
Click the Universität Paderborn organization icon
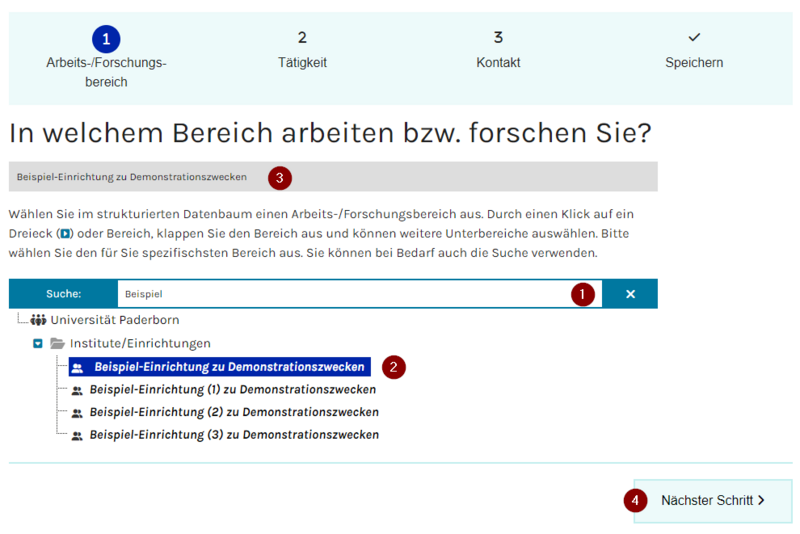pos(38,320)
